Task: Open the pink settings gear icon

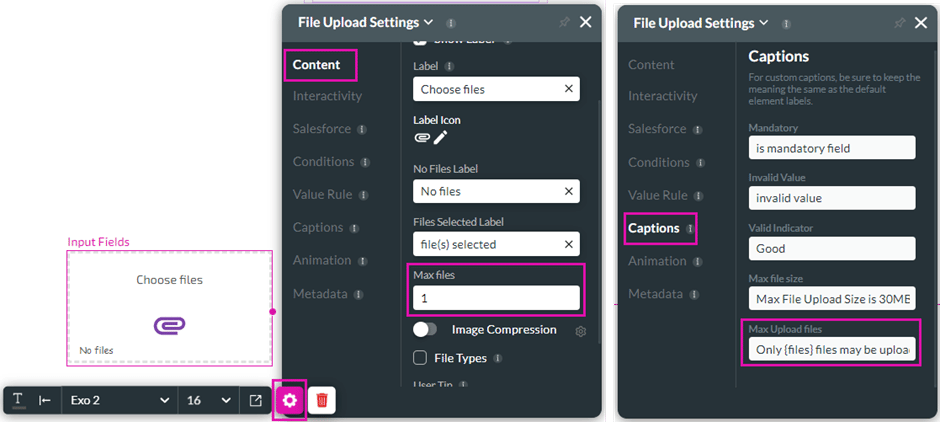Action: pos(289,400)
